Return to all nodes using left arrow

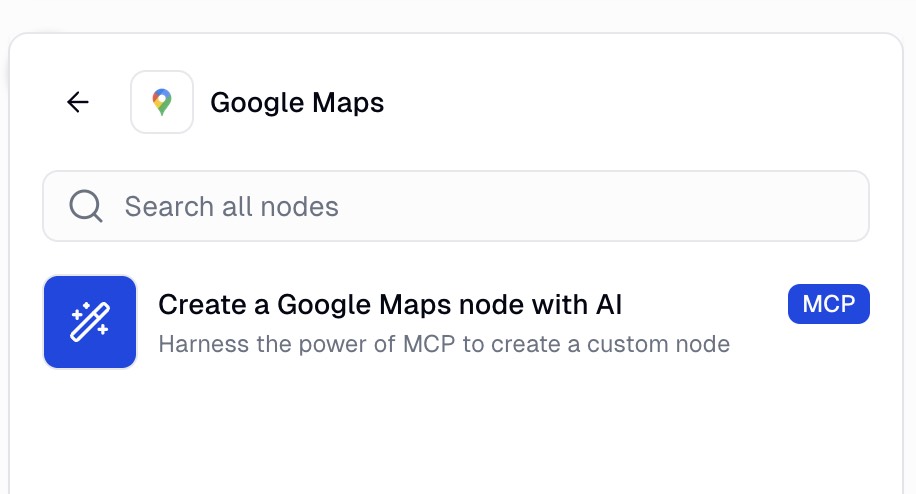point(77,102)
